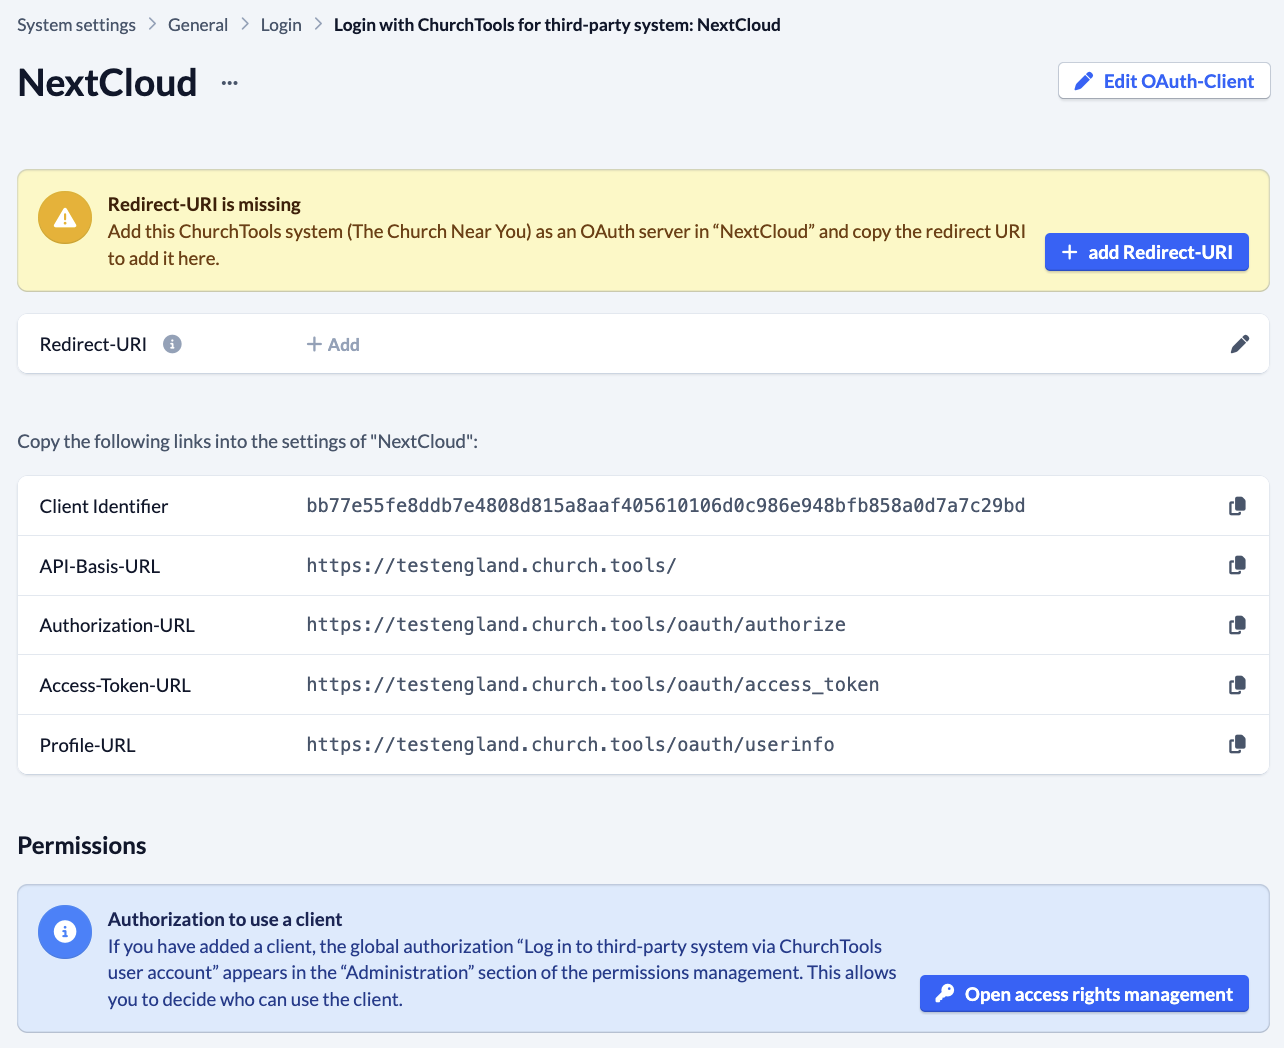Click the 'Copy the following links' instruction text

click(x=248, y=441)
